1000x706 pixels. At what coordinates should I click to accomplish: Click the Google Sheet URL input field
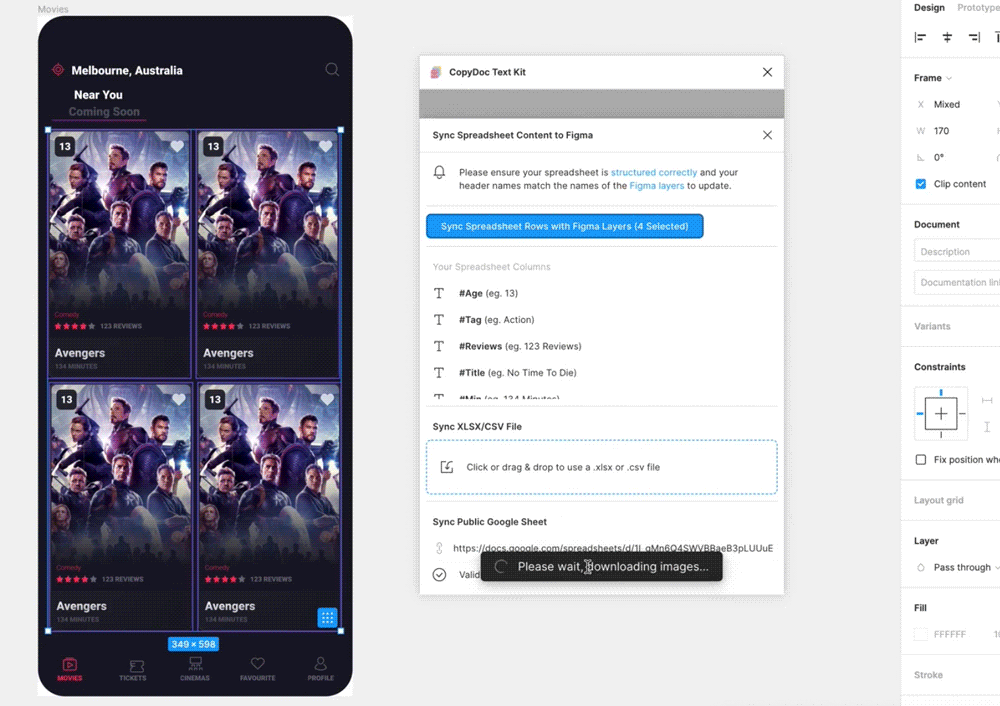[x=612, y=548]
